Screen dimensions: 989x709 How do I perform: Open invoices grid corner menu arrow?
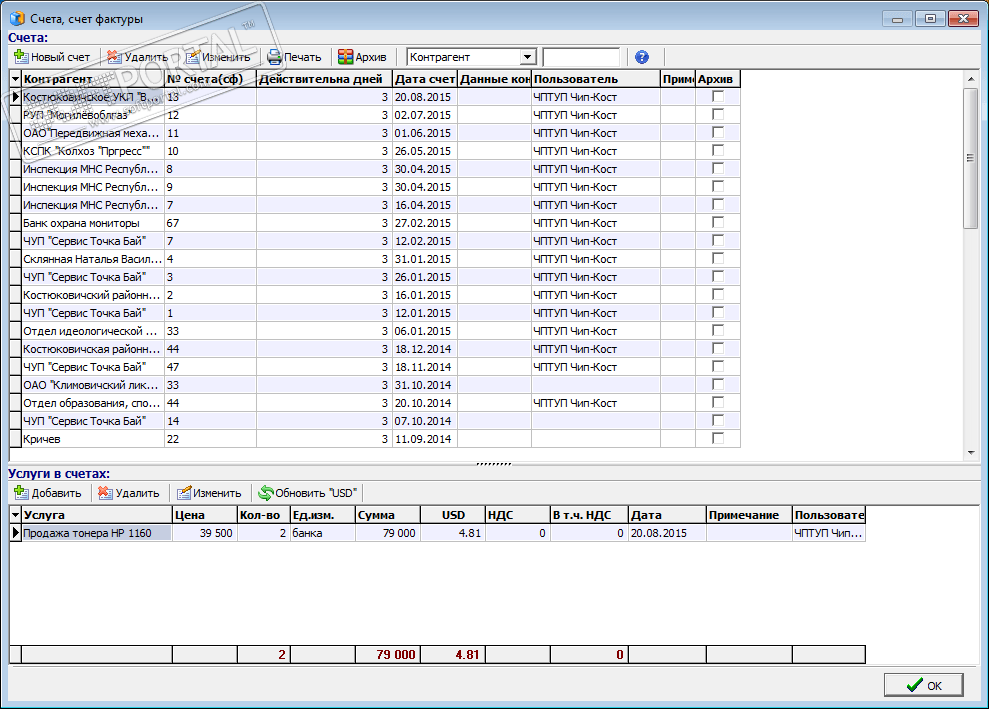click(16, 79)
